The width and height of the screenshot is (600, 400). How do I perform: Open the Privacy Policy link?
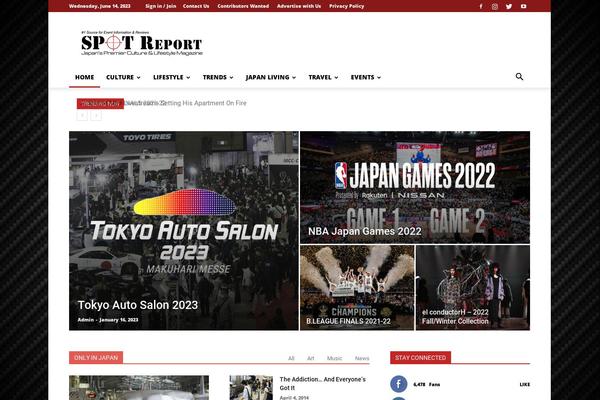(347, 6)
